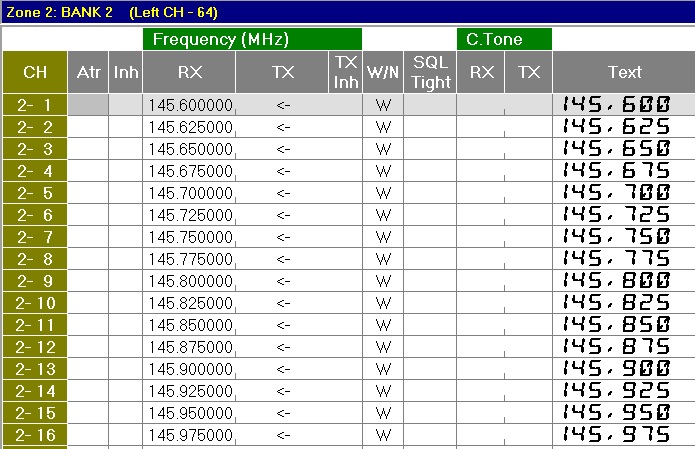The image size is (695, 449).
Task: Select channel row header 2- 14
Action: [35, 391]
